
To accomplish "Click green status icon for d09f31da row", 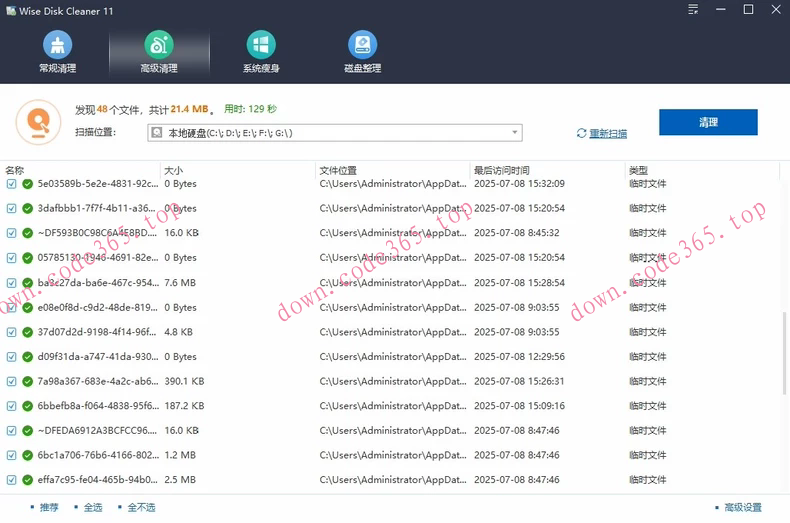I will [x=28, y=357].
